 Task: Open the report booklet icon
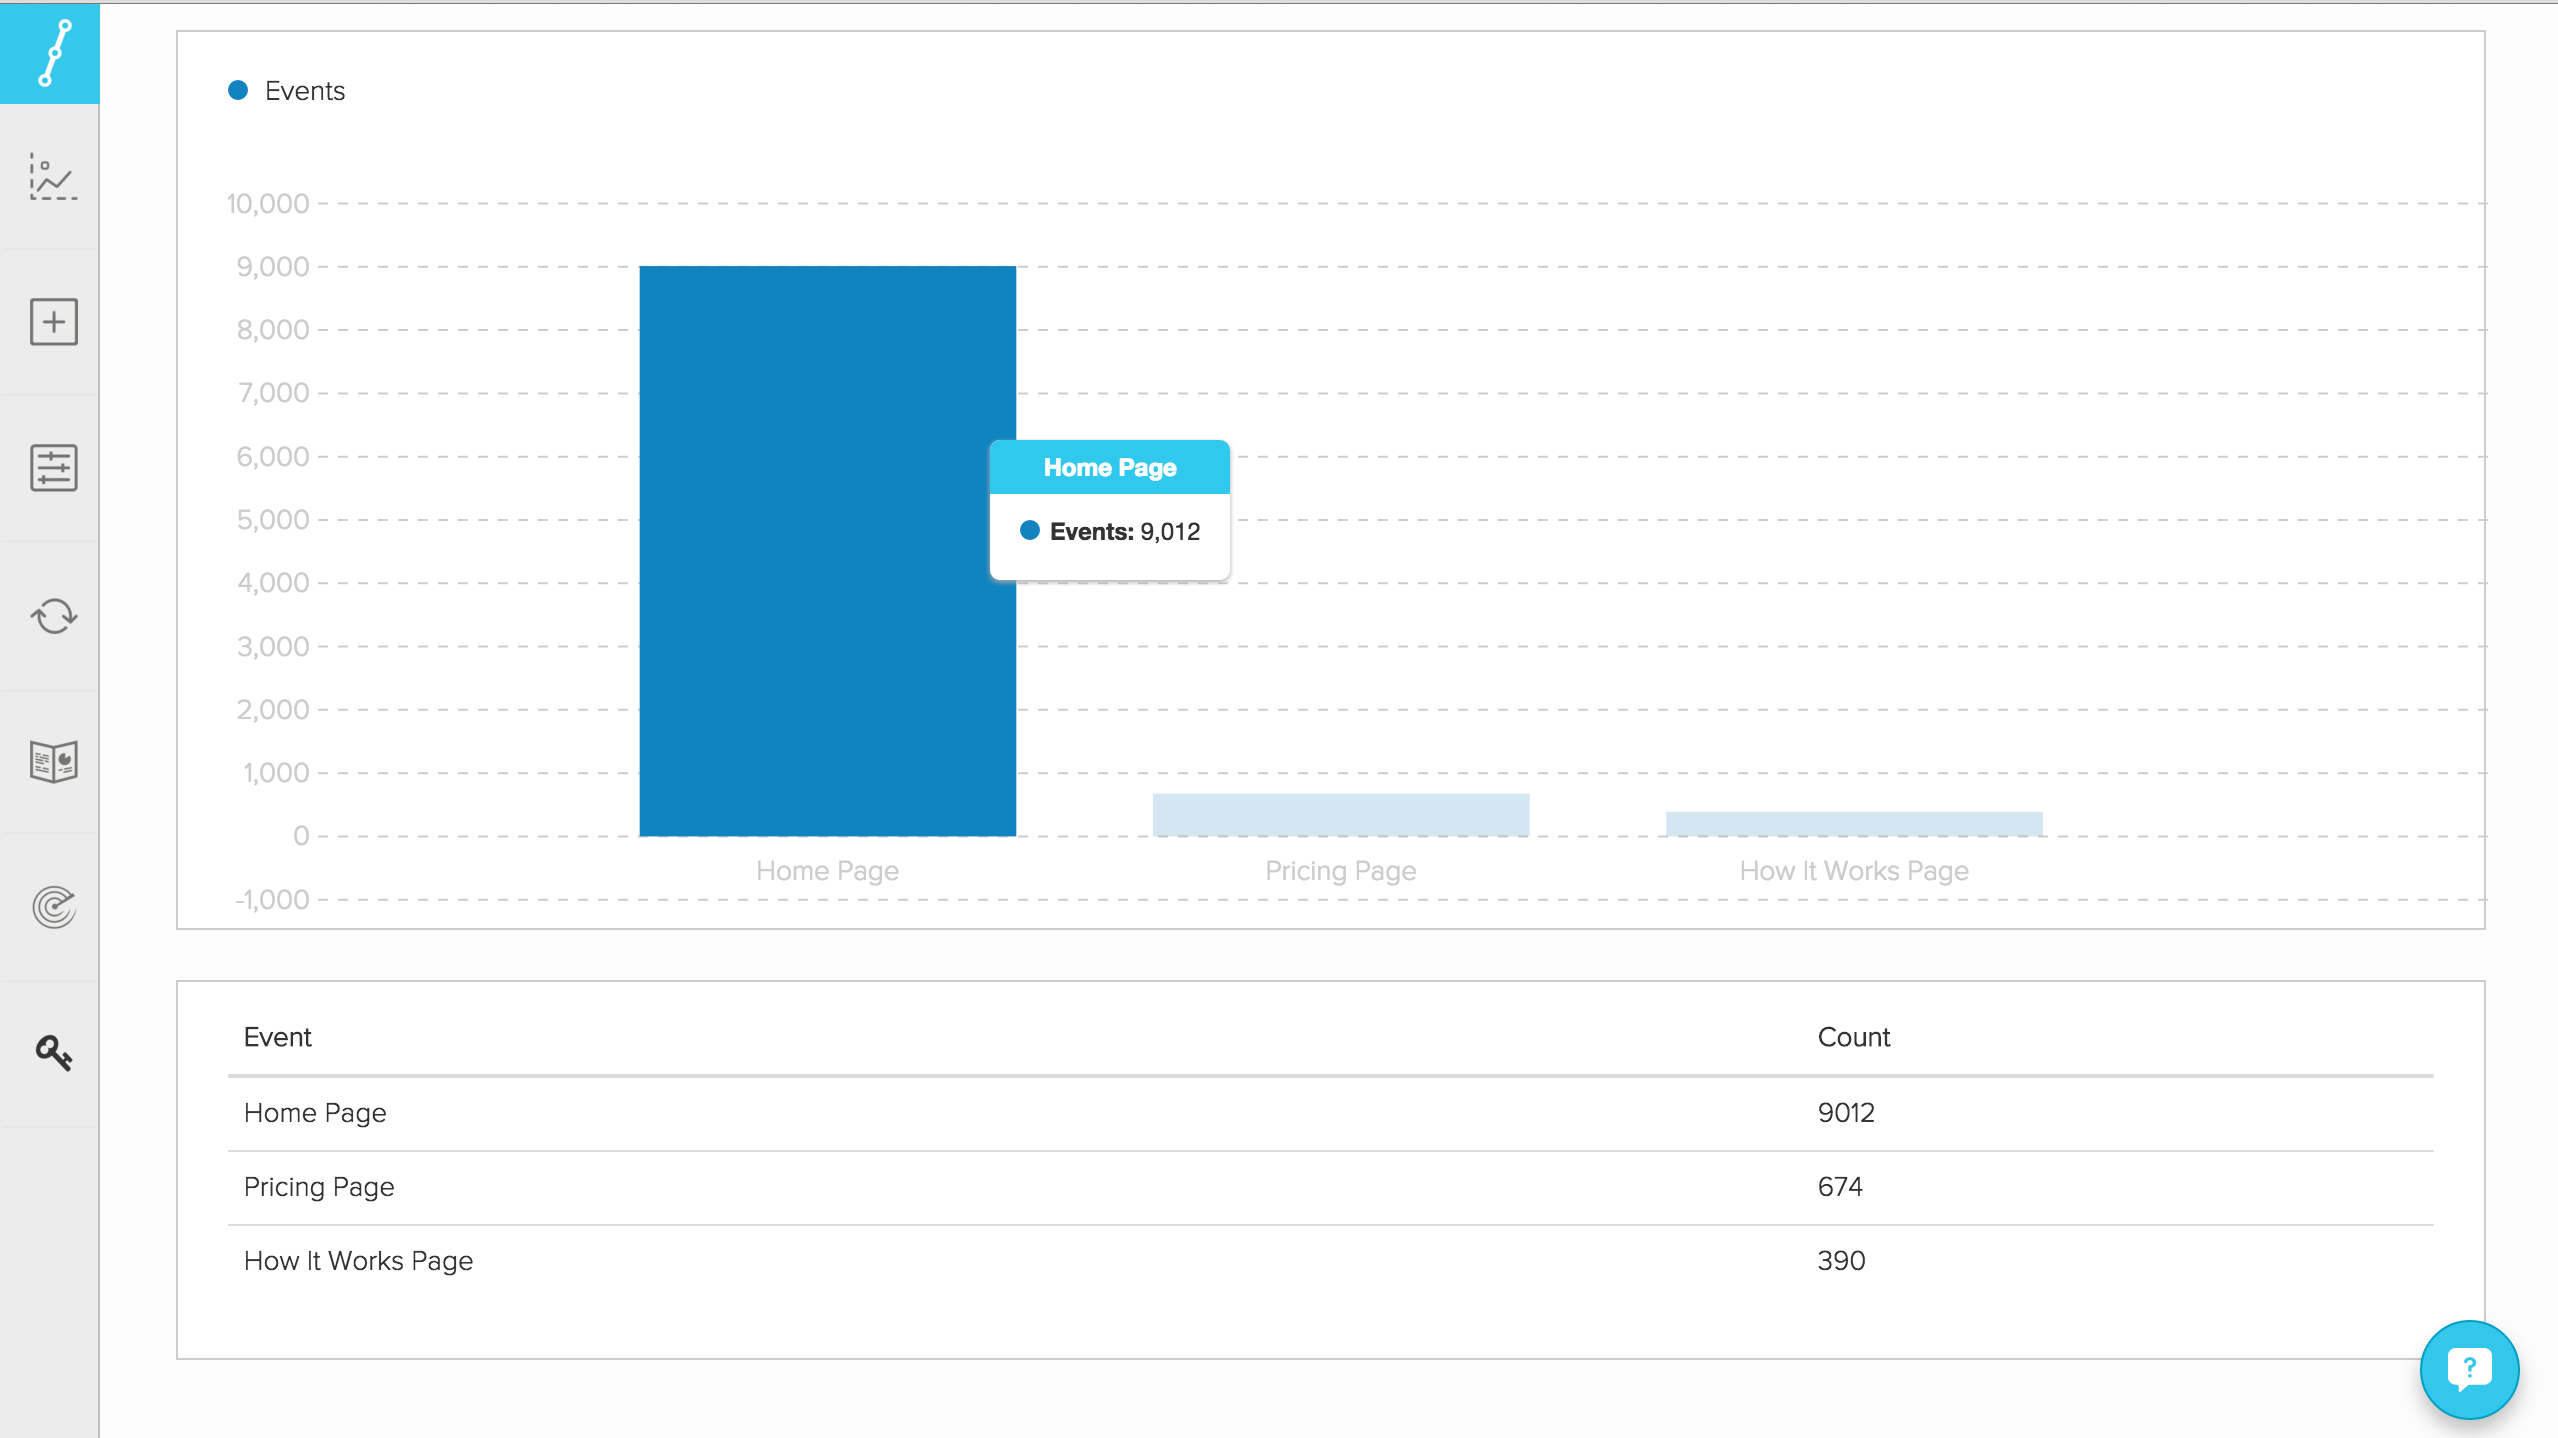coord(53,762)
